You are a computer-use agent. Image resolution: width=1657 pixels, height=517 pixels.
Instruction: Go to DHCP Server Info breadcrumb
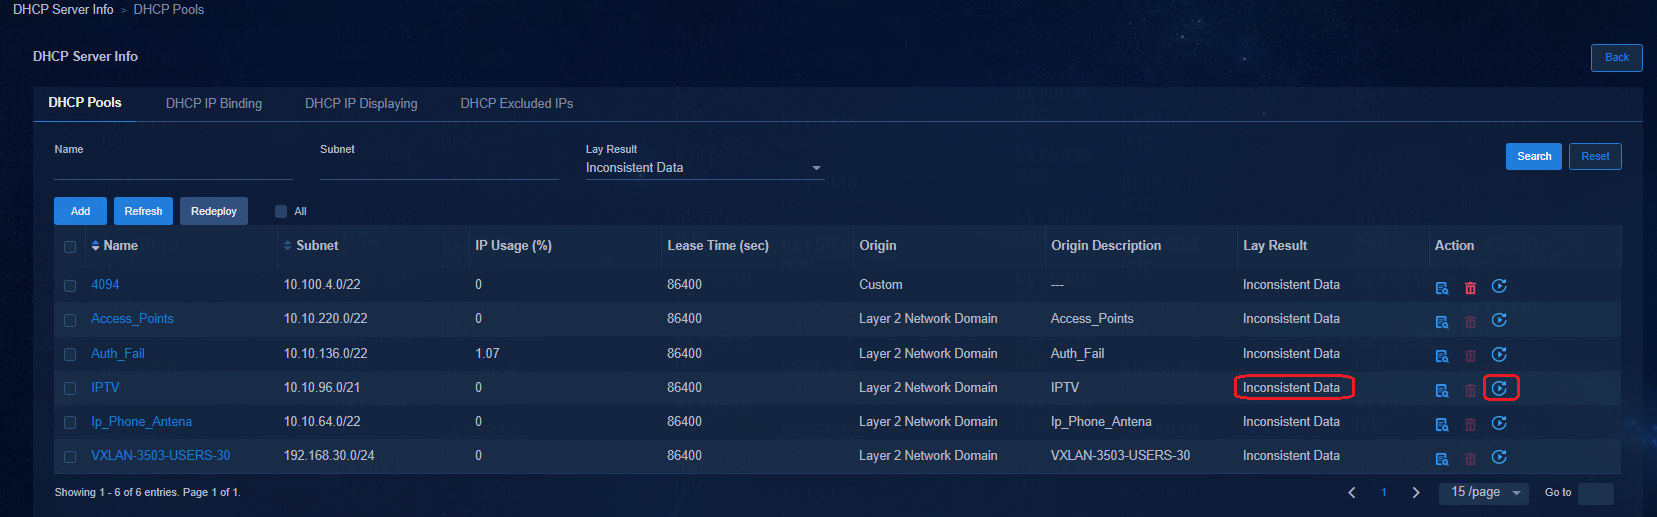[x=63, y=9]
